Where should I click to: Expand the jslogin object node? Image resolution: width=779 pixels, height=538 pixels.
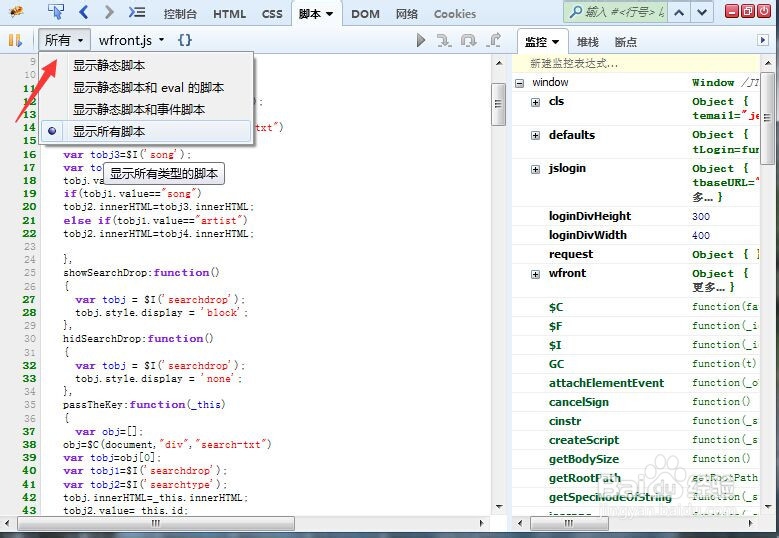point(536,169)
